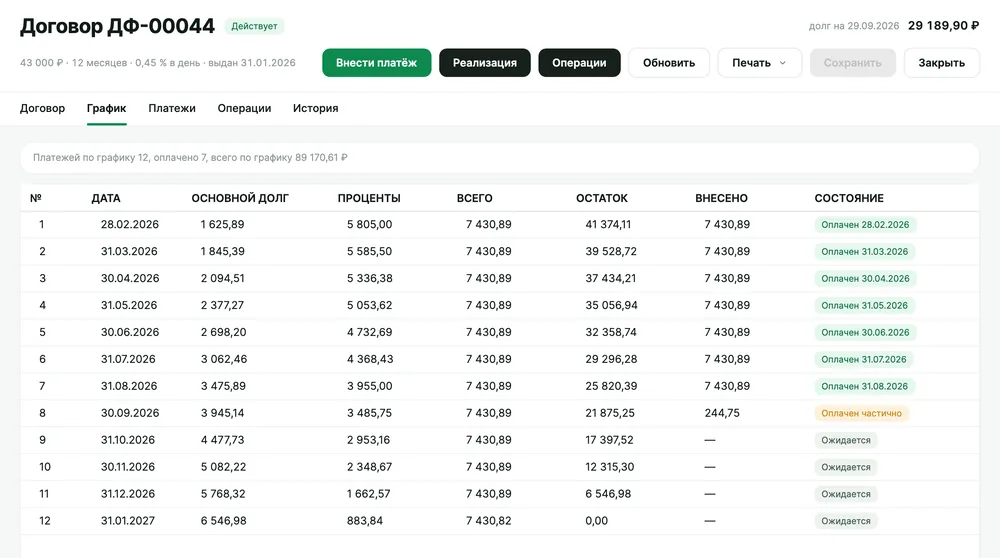This screenshot has height=558, width=1000.
Task: Click Ожидается status in row 12
Action: [x=846, y=521]
